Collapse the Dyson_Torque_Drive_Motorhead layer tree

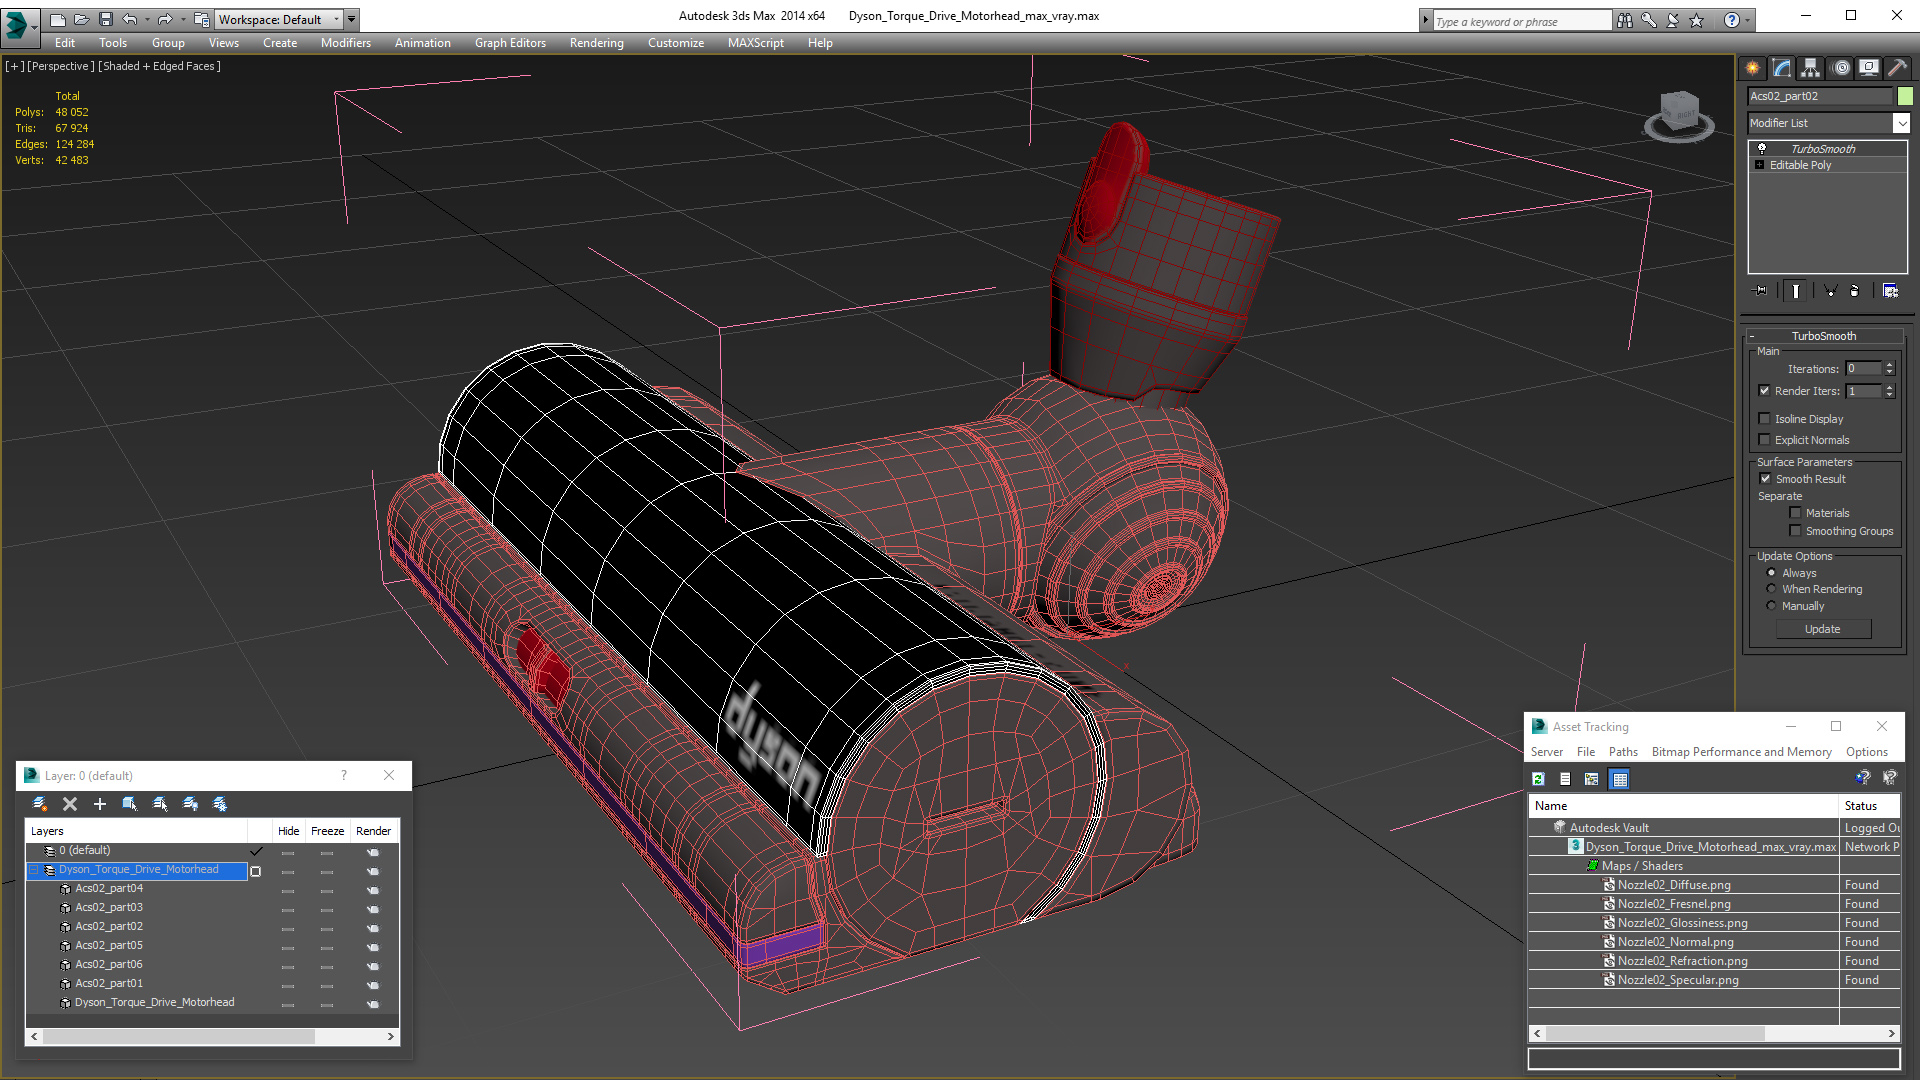click(33, 870)
